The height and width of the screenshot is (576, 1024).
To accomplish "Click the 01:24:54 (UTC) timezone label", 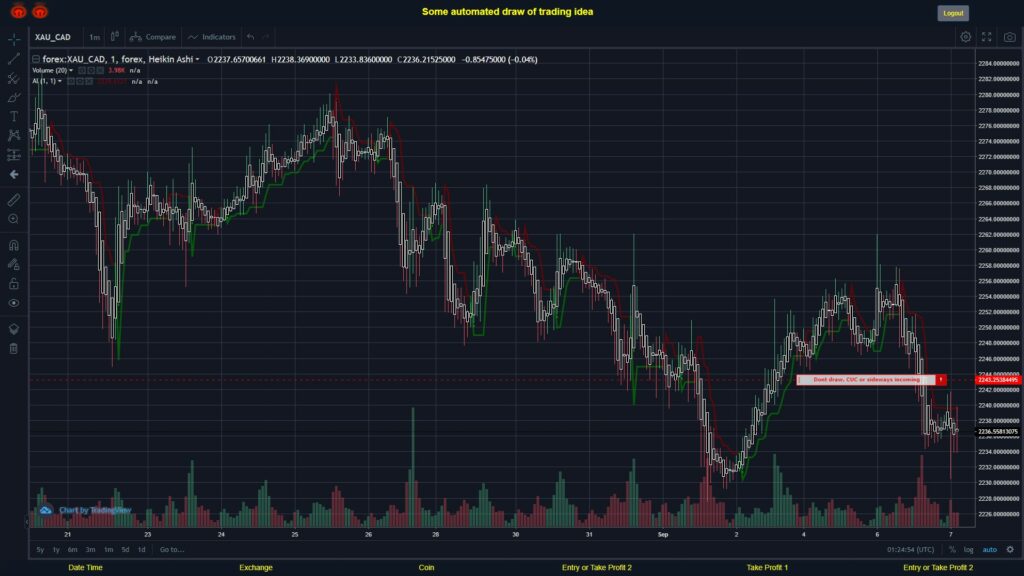I will tap(910, 550).
